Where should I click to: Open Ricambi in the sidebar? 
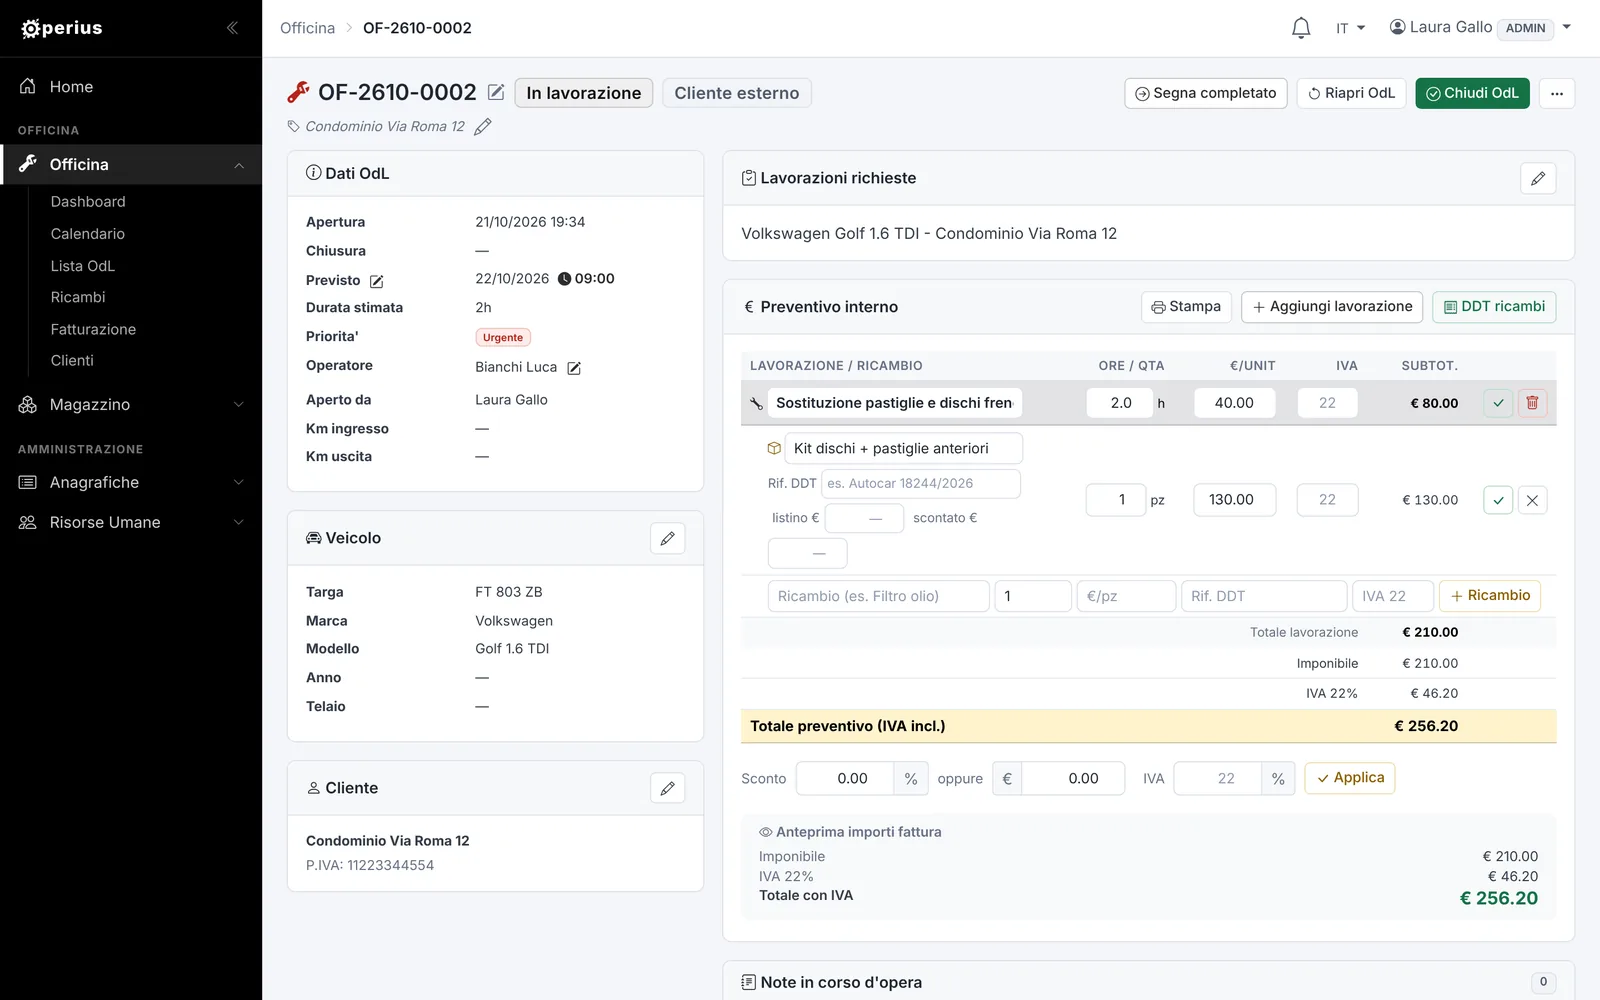click(78, 297)
